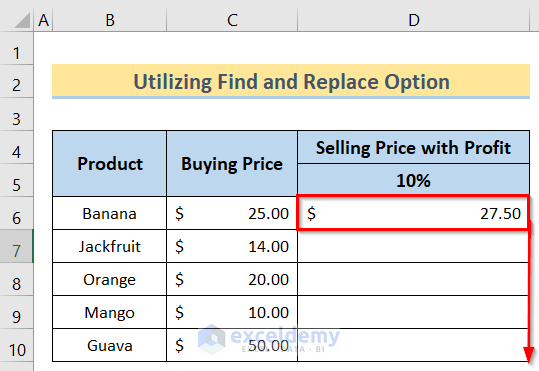Select the Product header cell
Viewport: 539px width, 371px height.
pyautogui.click(x=110, y=164)
